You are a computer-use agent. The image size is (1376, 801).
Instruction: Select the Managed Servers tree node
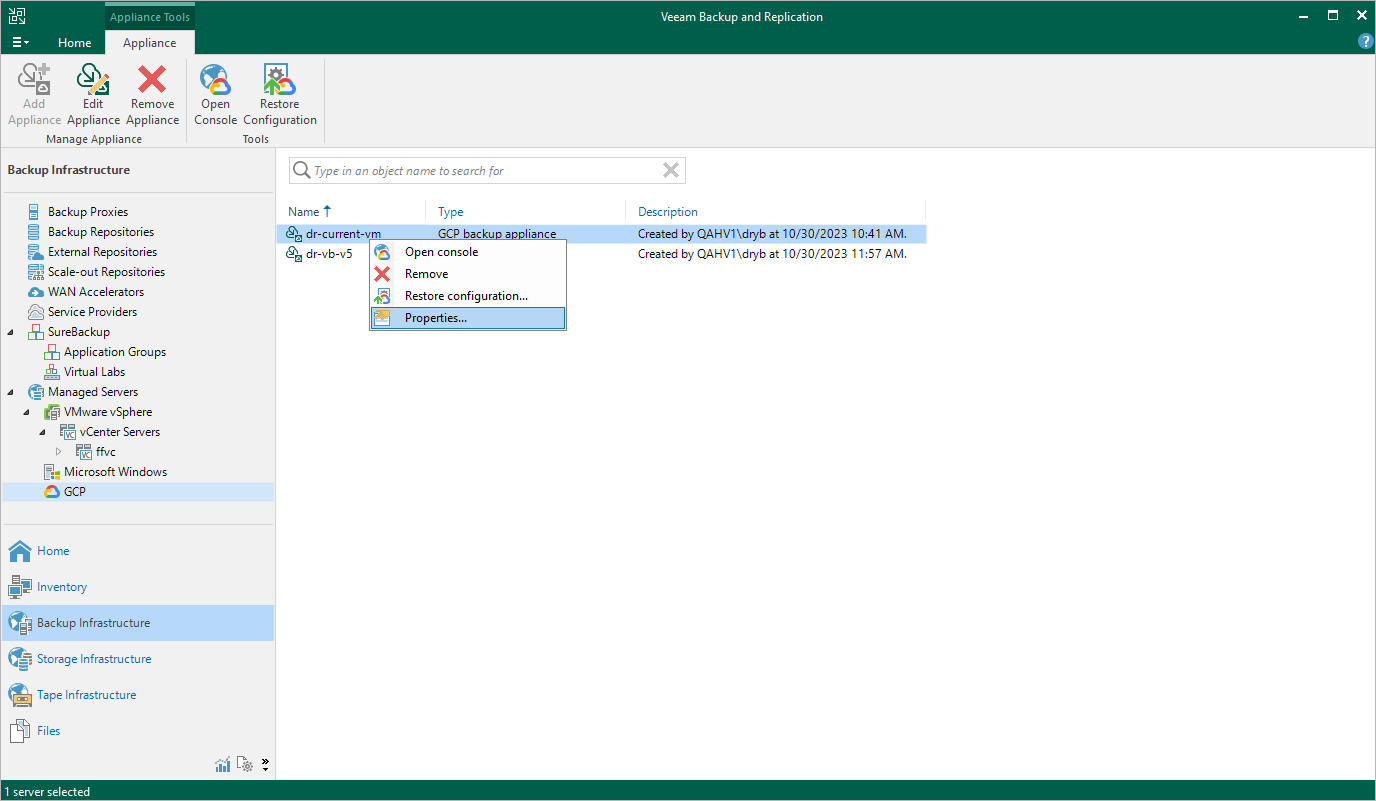click(x=93, y=392)
